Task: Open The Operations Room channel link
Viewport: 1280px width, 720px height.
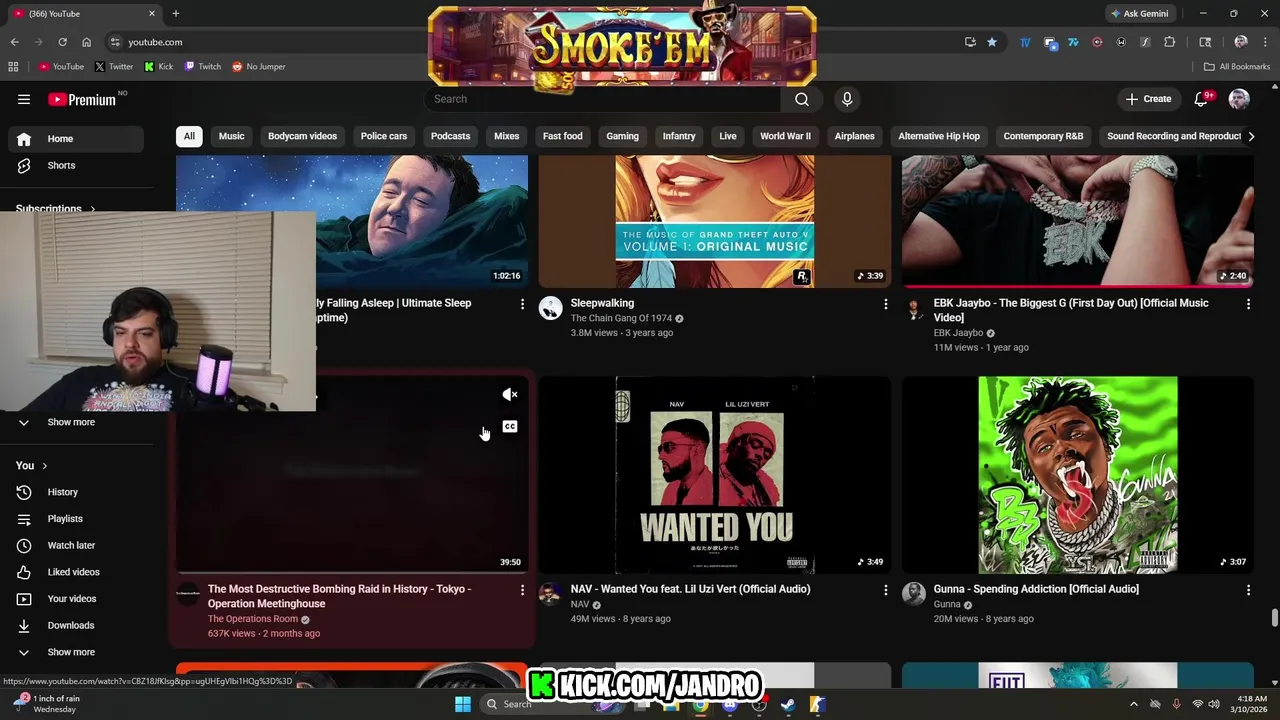Action: click(253, 619)
